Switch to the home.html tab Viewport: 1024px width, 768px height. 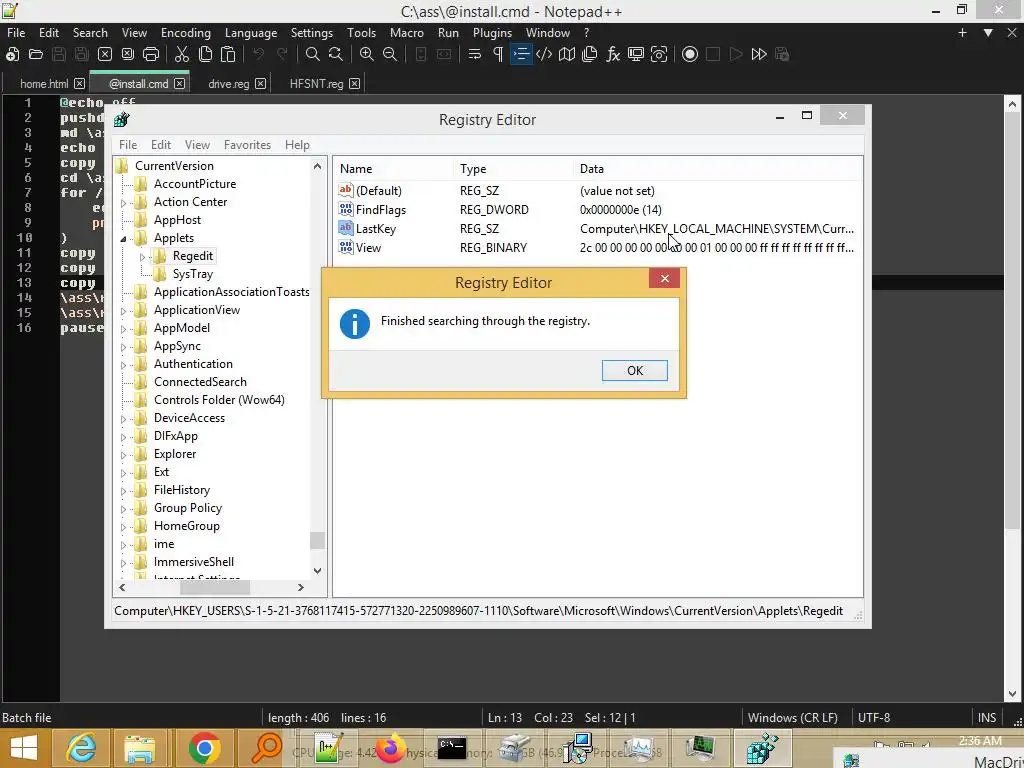click(x=44, y=84)
